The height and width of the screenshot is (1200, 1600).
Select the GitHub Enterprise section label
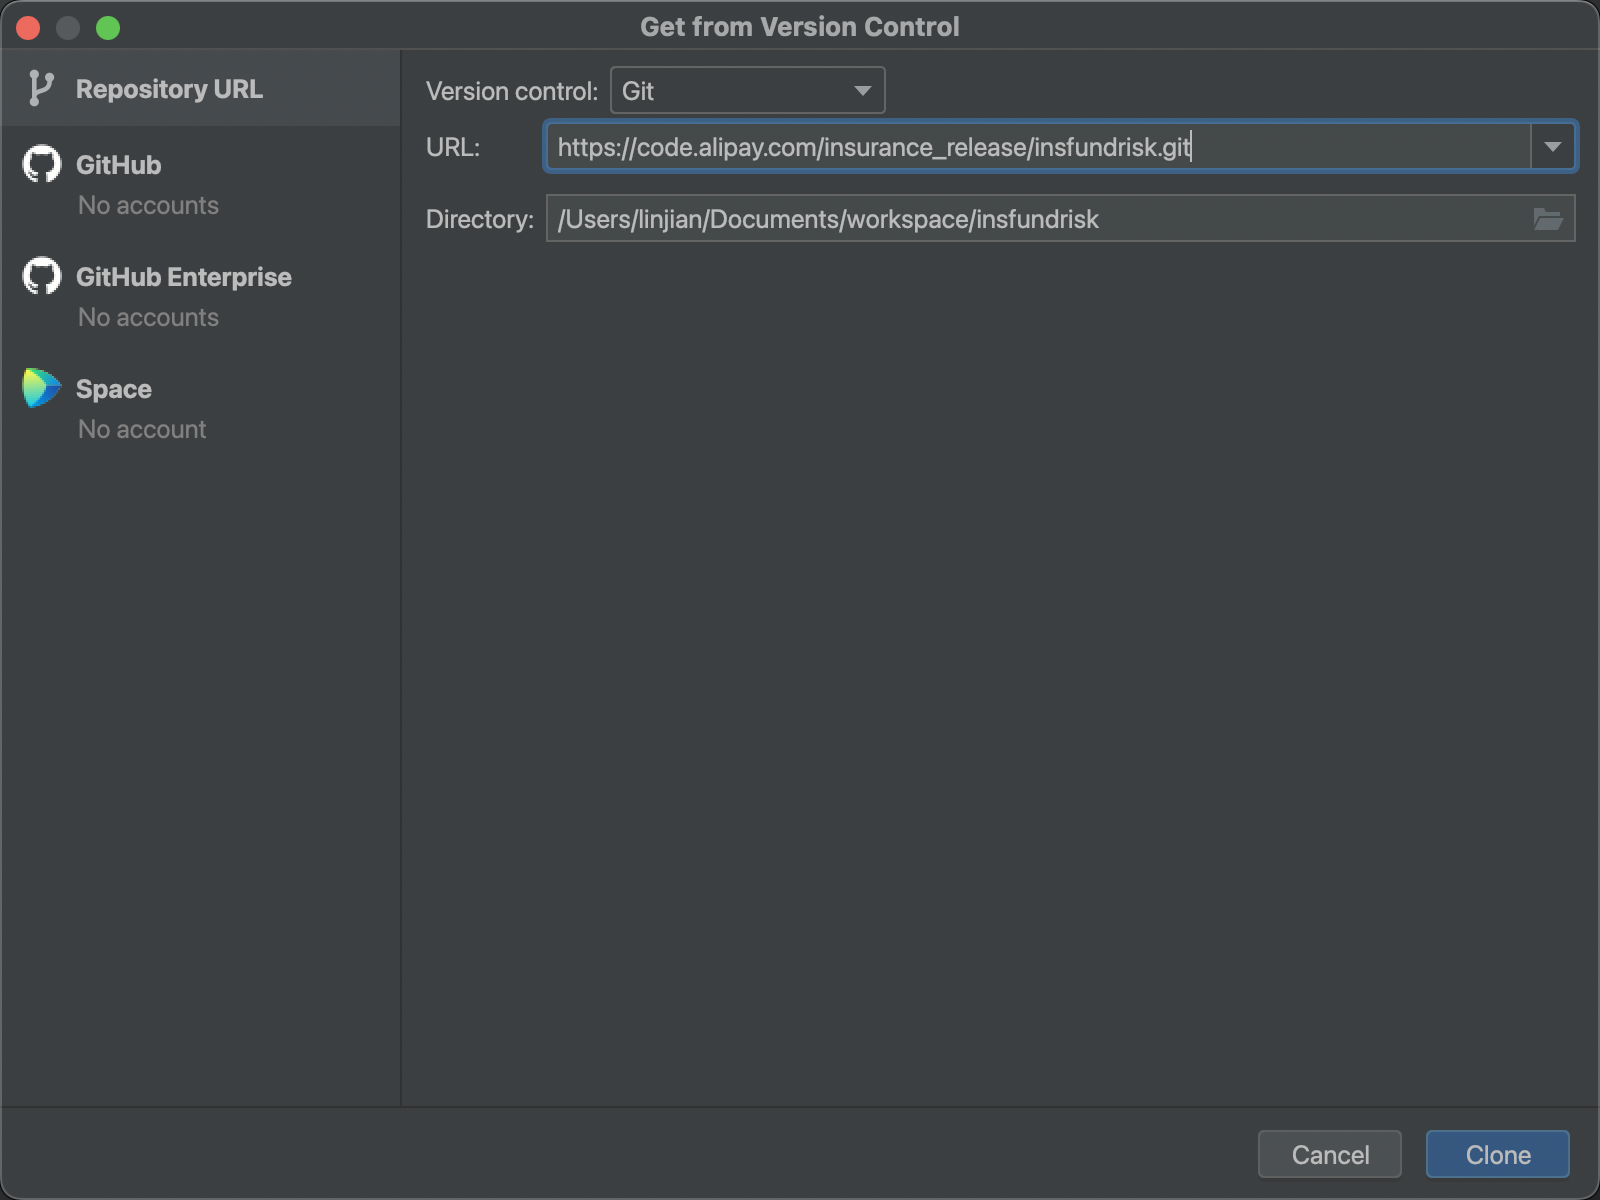(184, 277)
